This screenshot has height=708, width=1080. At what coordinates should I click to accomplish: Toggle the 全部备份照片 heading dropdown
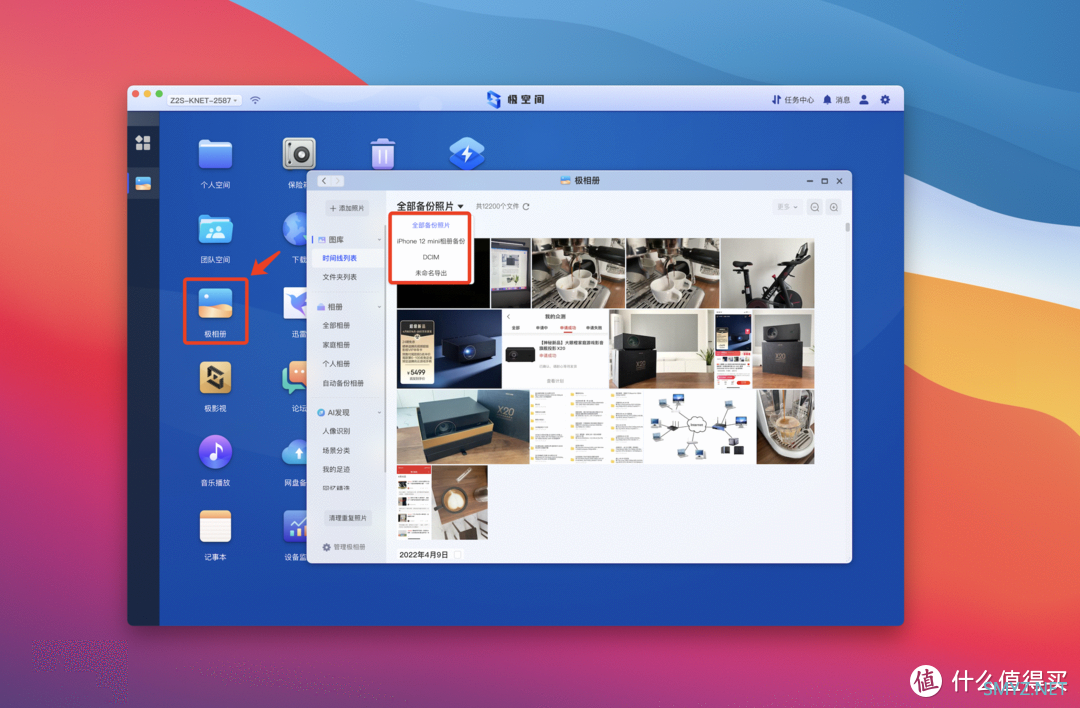tap(430, 206)
